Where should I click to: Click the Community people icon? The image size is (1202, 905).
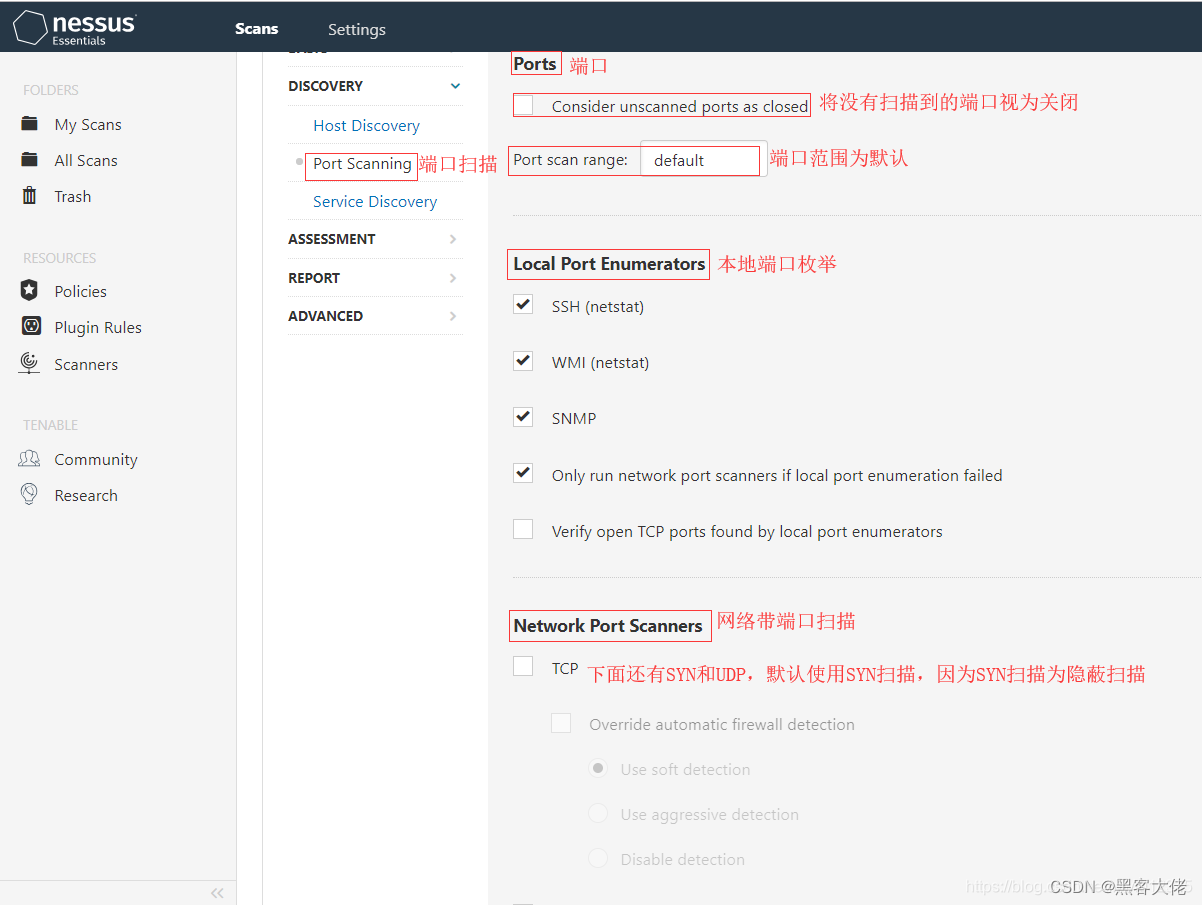30,459
